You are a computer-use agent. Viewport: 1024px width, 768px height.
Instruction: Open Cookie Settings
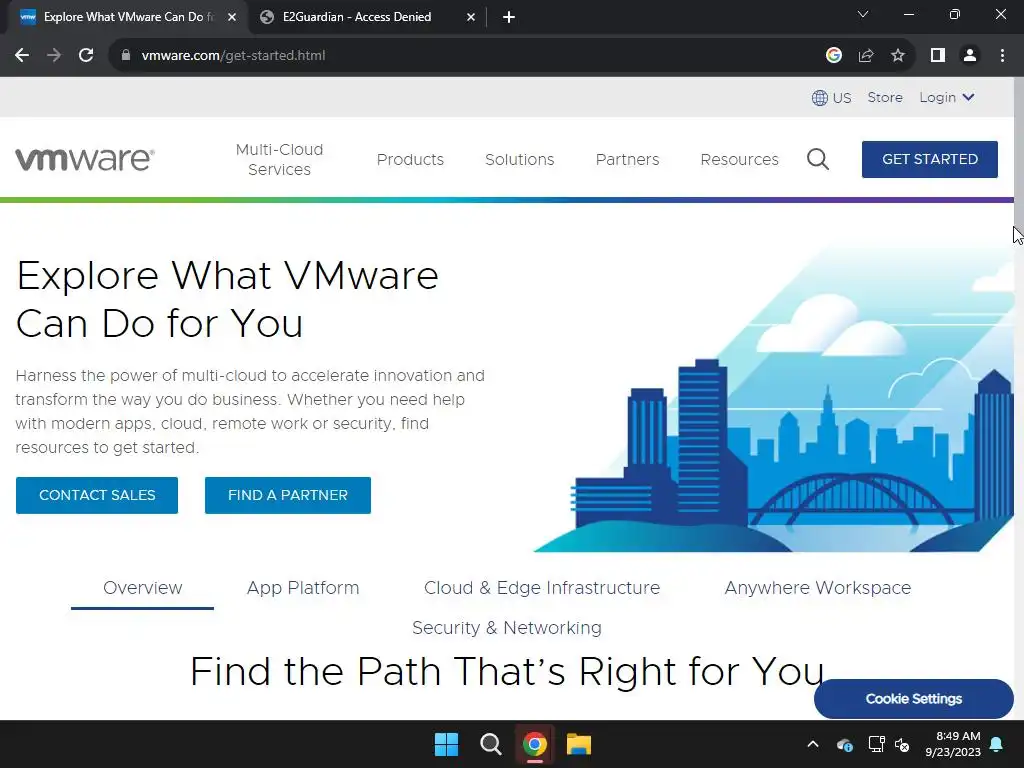click(914, 699)
